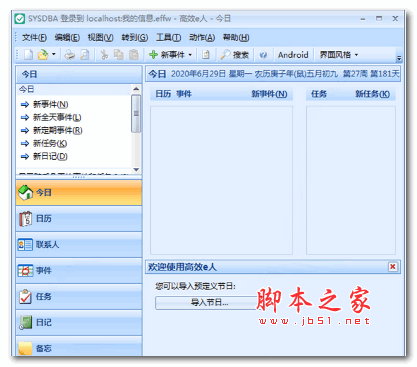Open the 视图(V) menu
Screen dimensions: 417x367
point(100,38)
